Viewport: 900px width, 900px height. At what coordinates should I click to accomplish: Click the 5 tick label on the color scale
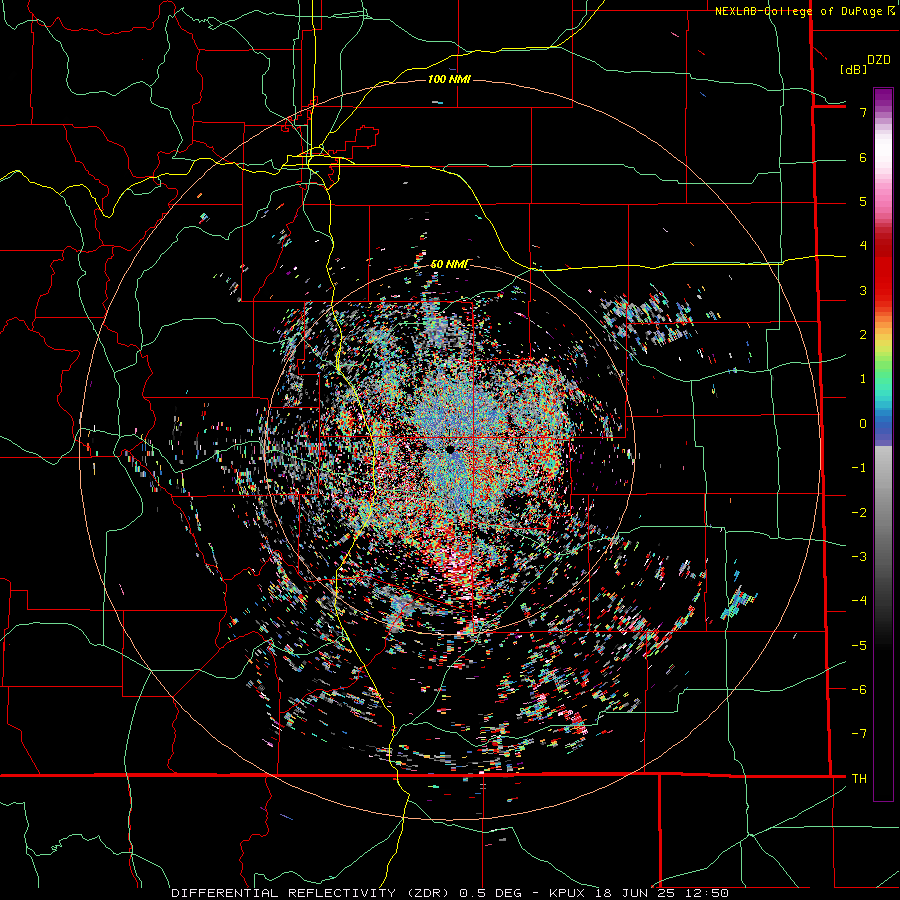(x=863, y=201)
